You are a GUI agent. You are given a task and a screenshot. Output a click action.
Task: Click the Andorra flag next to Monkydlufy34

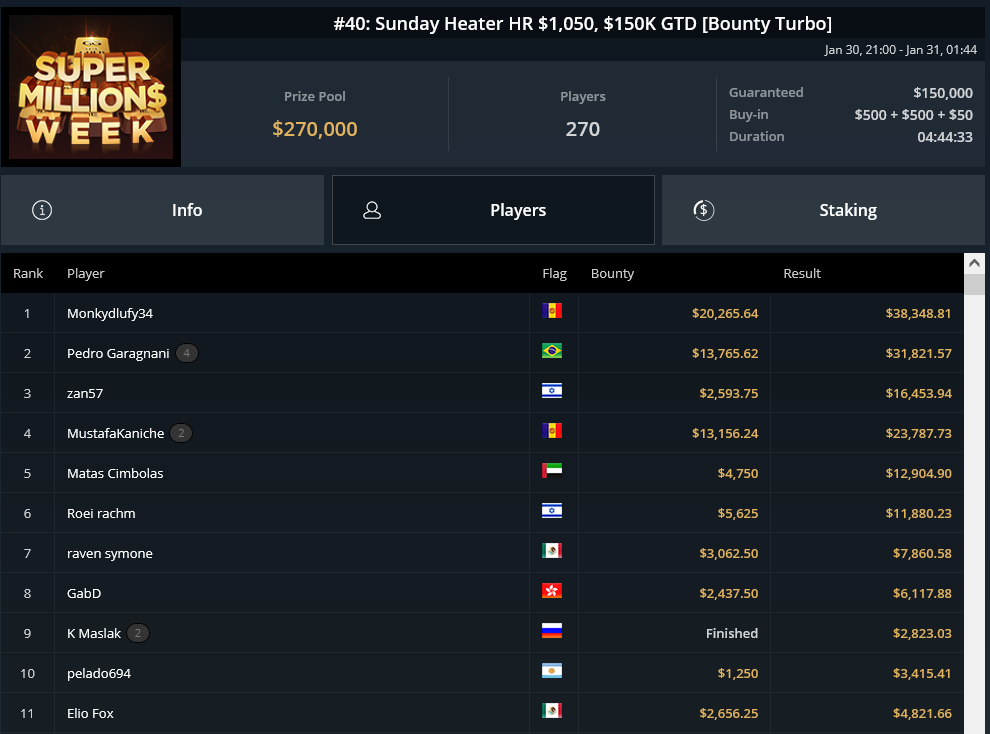pyautogui.click(x=552, y=311)
